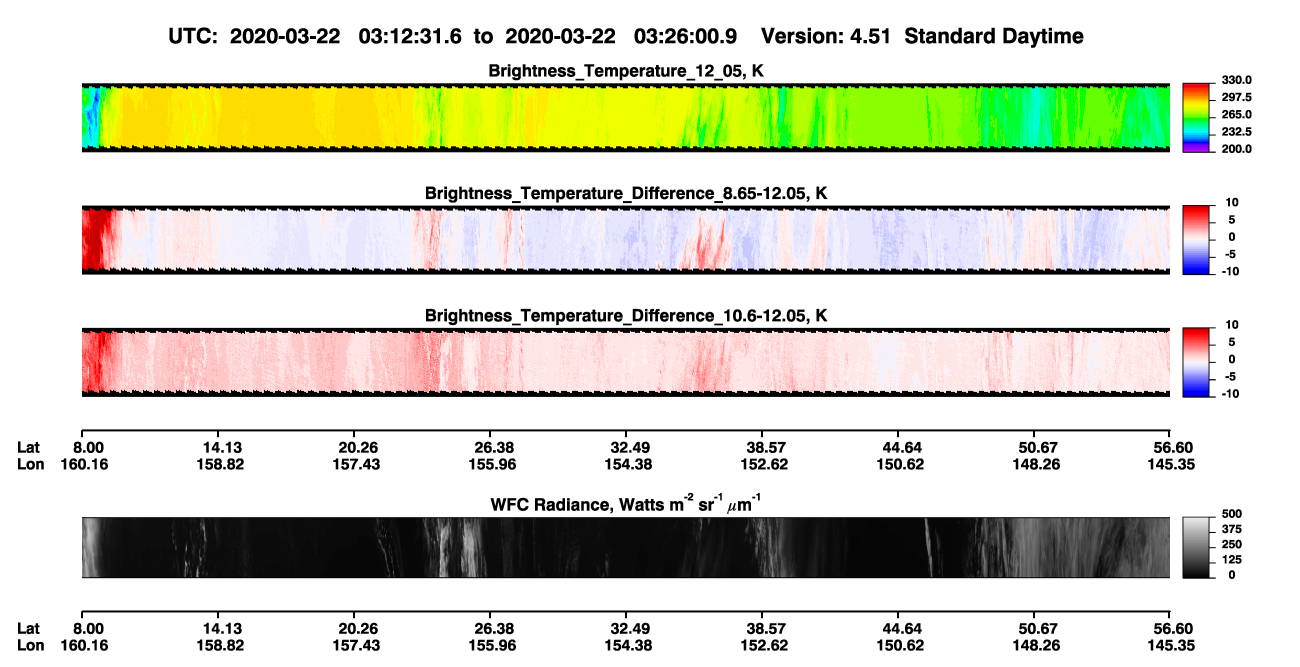
Task: Click longitude 155.96 on axis under WFC panel
Action: coord(490,646)
